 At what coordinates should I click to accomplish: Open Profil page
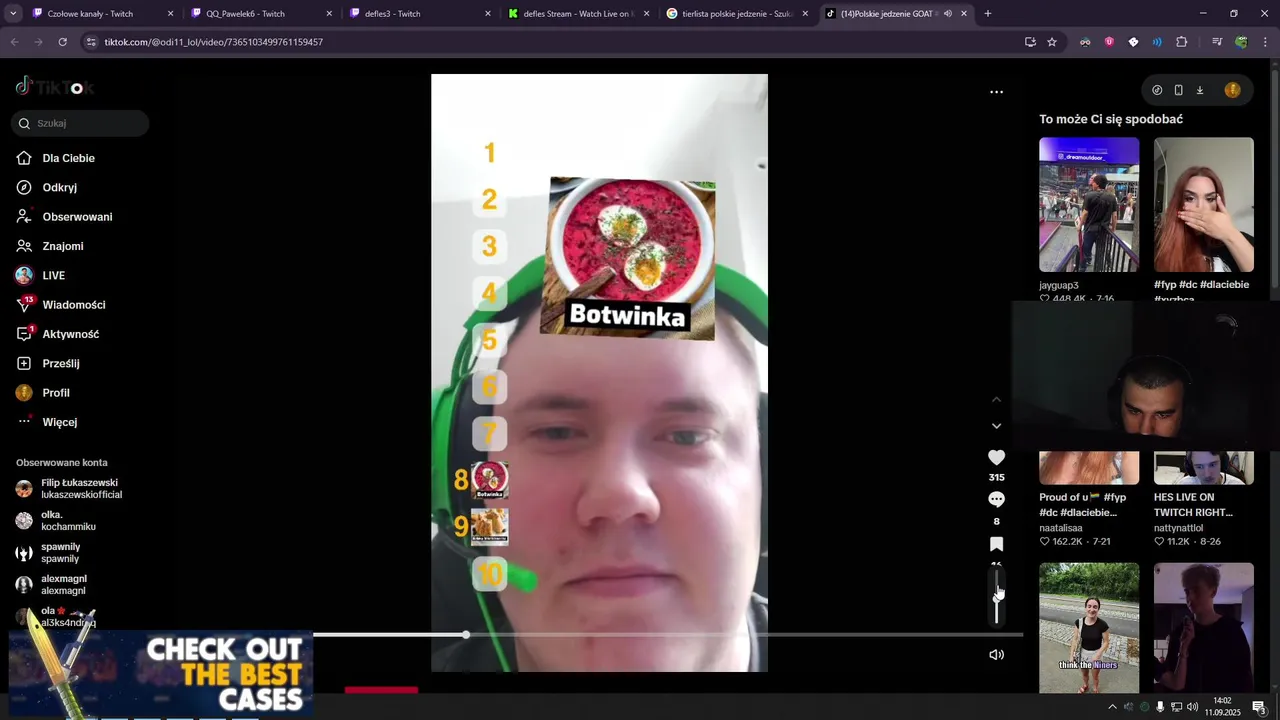coord(43,393)
